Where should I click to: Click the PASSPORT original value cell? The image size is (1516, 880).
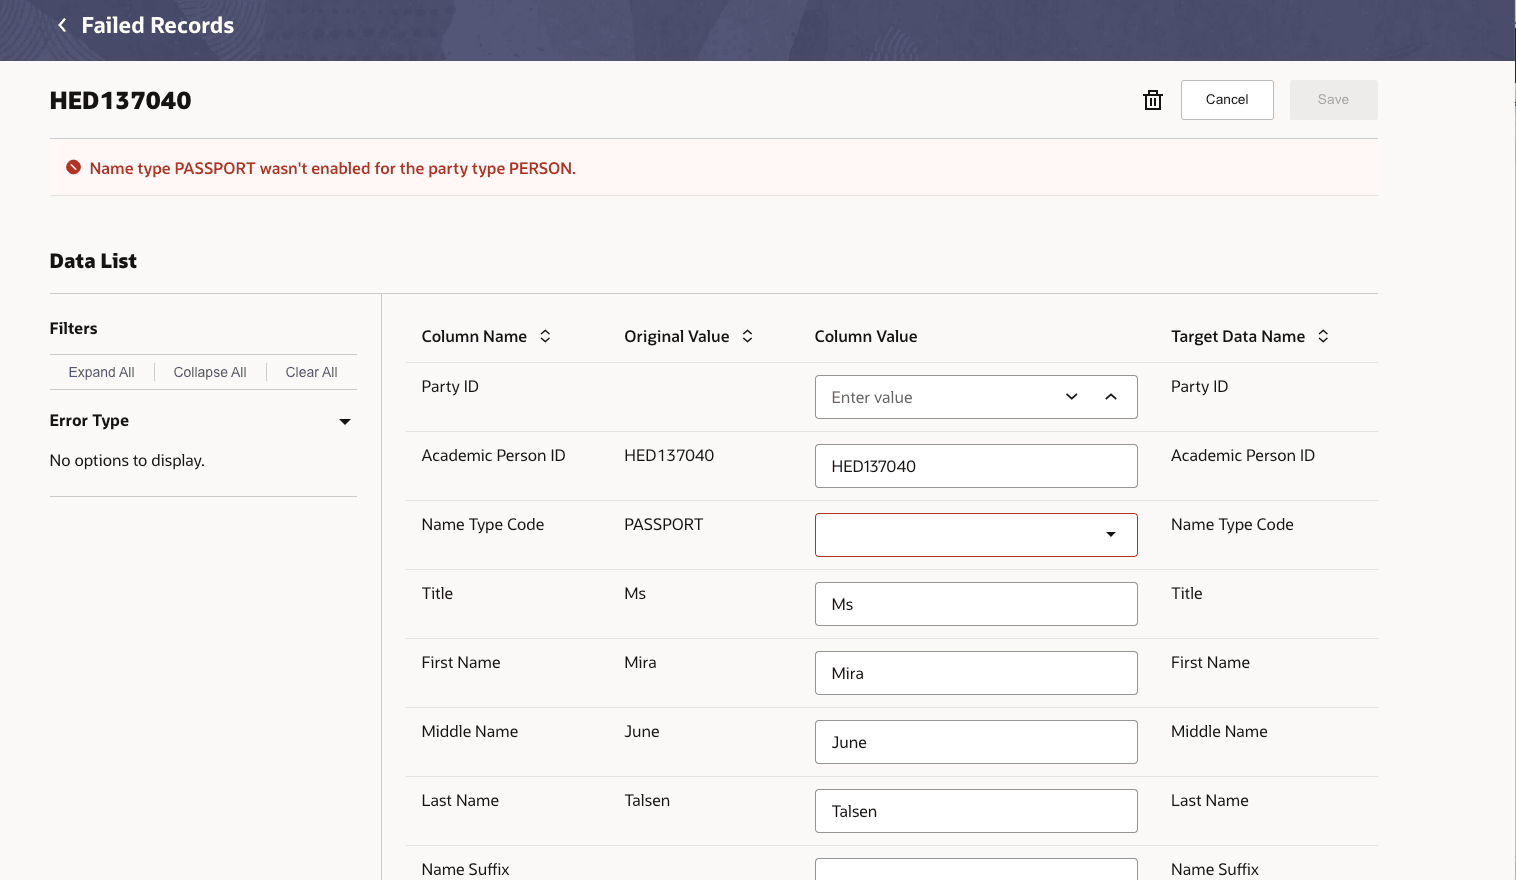[663, 524]
